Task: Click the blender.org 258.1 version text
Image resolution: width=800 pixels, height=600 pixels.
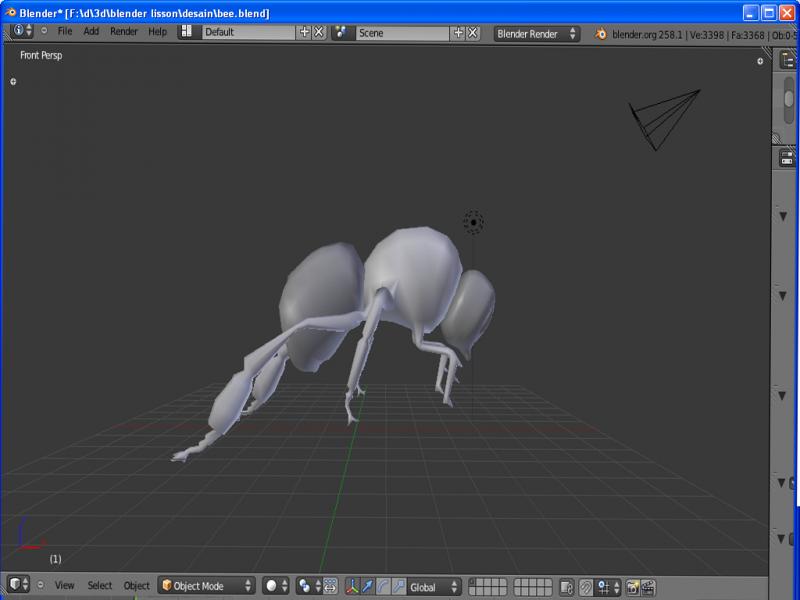Action: pyautogui.click(x=647, y=35)
